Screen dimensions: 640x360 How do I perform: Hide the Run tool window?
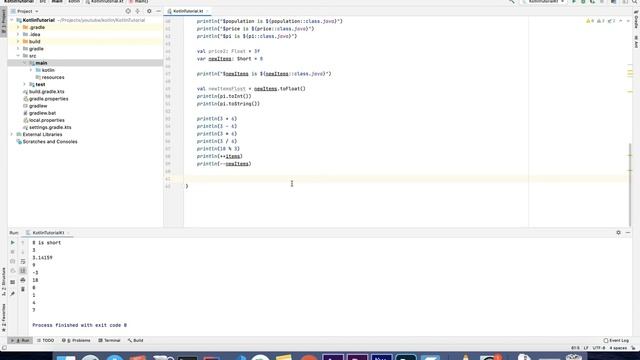[628, 233]
